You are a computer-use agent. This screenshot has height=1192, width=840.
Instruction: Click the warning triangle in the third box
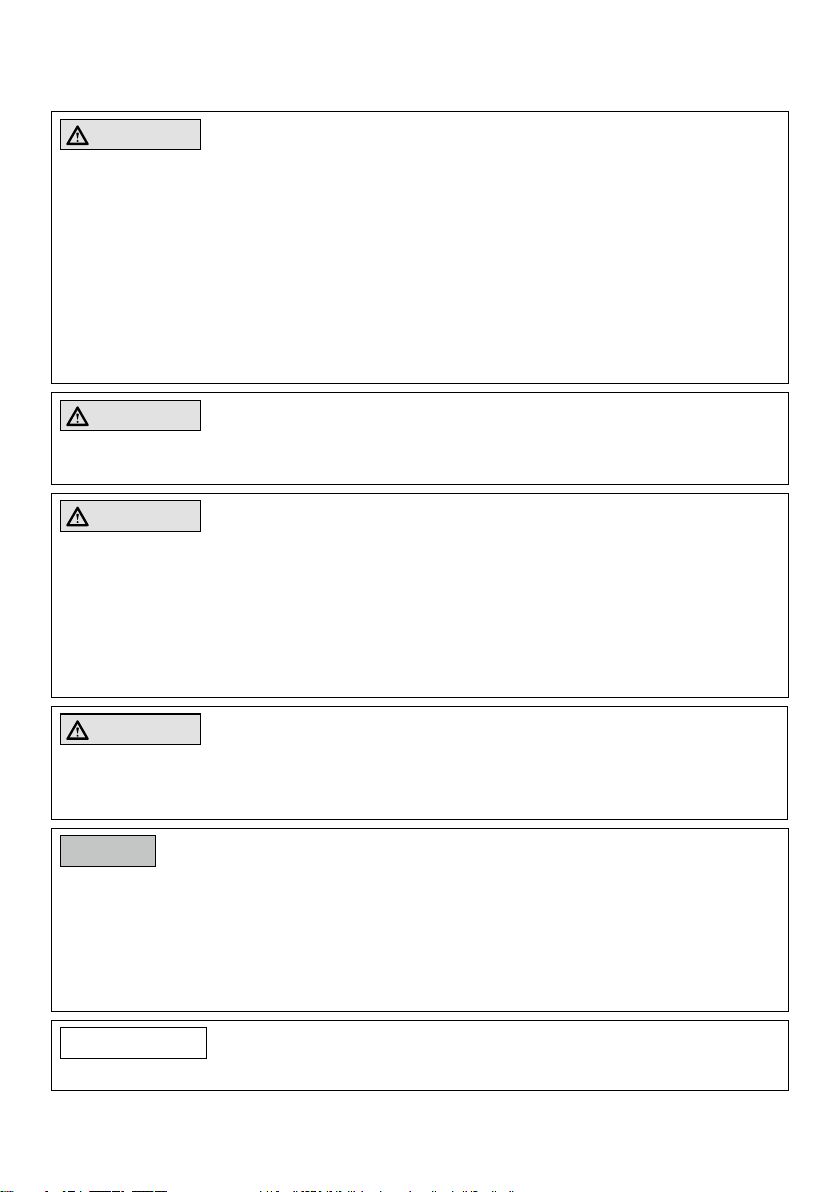[77, 517]
